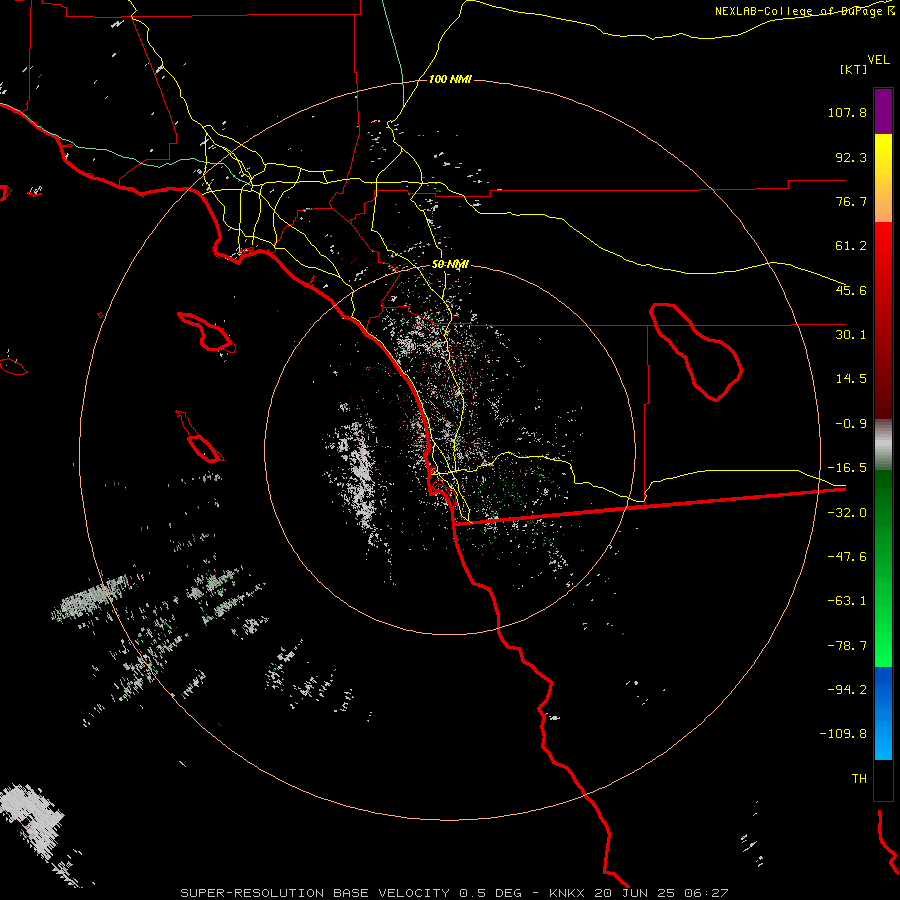Select the 92.3 legend value
The height and width of the screenshot is (900, 900).
pos(851,157)
